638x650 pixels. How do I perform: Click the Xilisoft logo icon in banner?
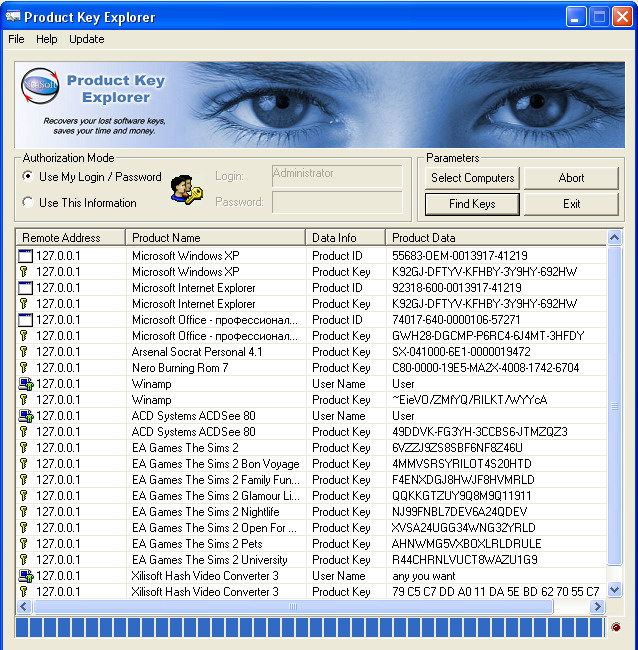[x=40, y=87]
